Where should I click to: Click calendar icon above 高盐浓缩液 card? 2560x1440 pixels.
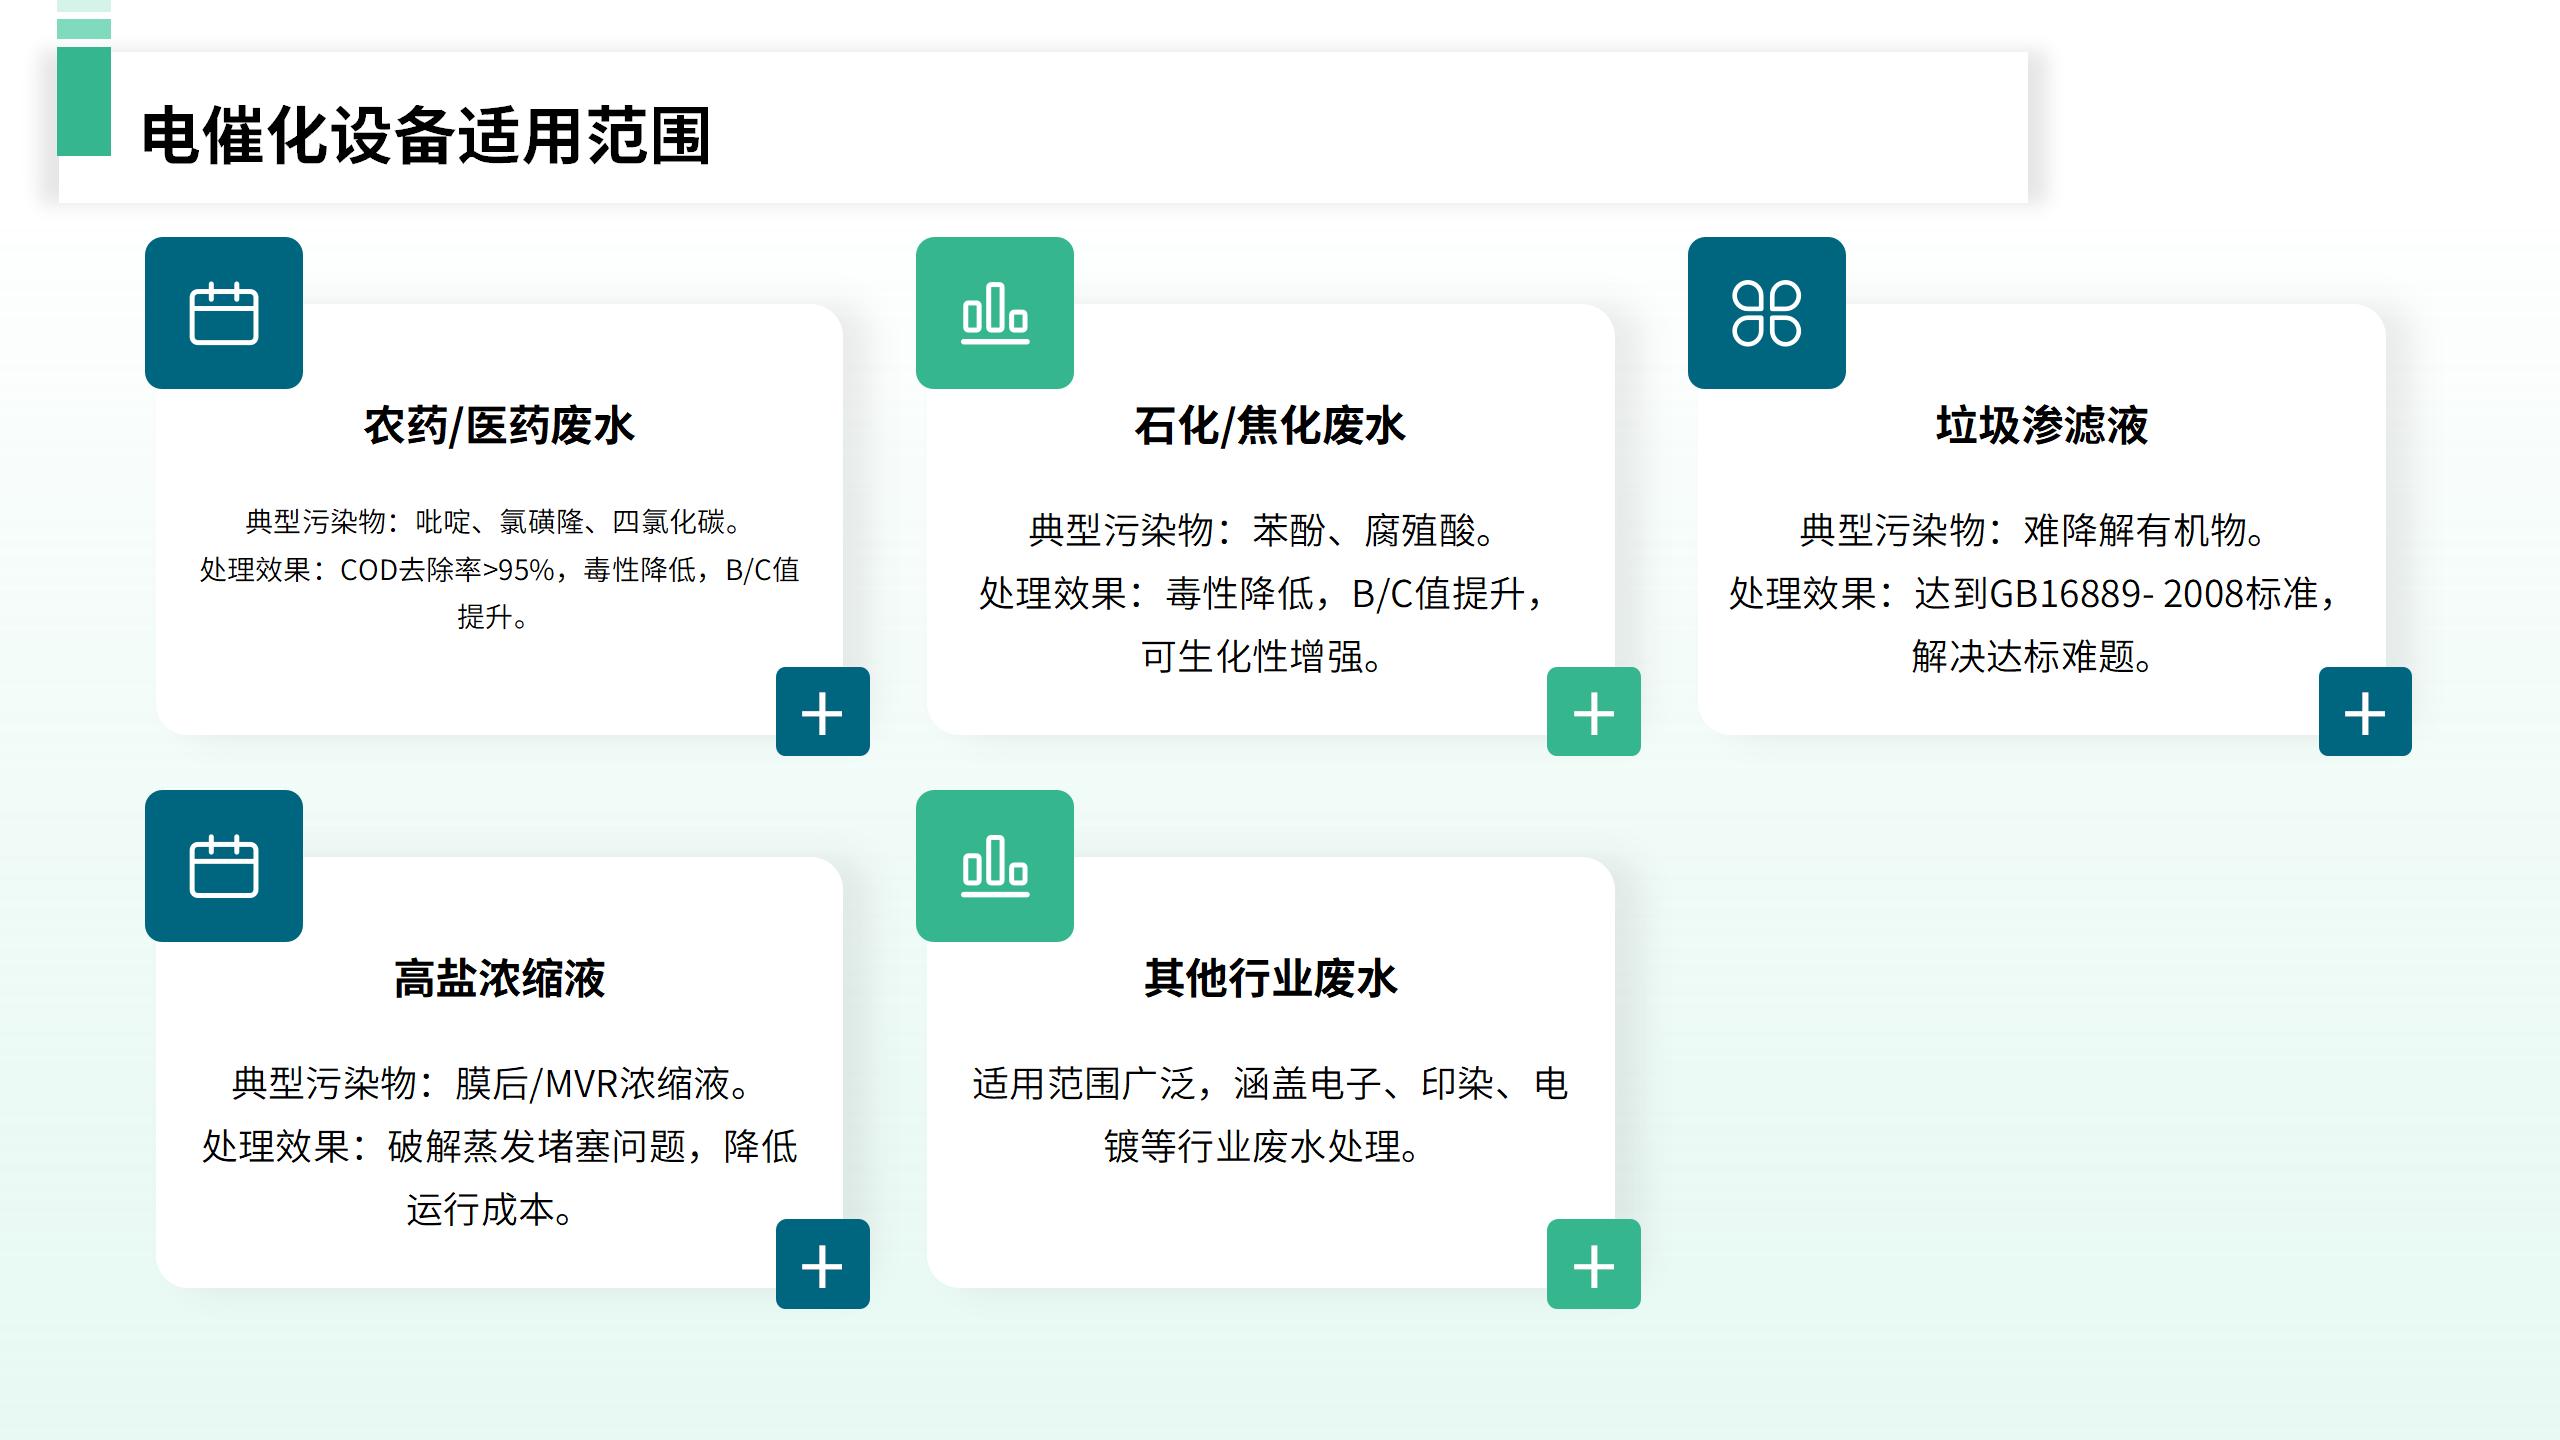pos(223,866)
